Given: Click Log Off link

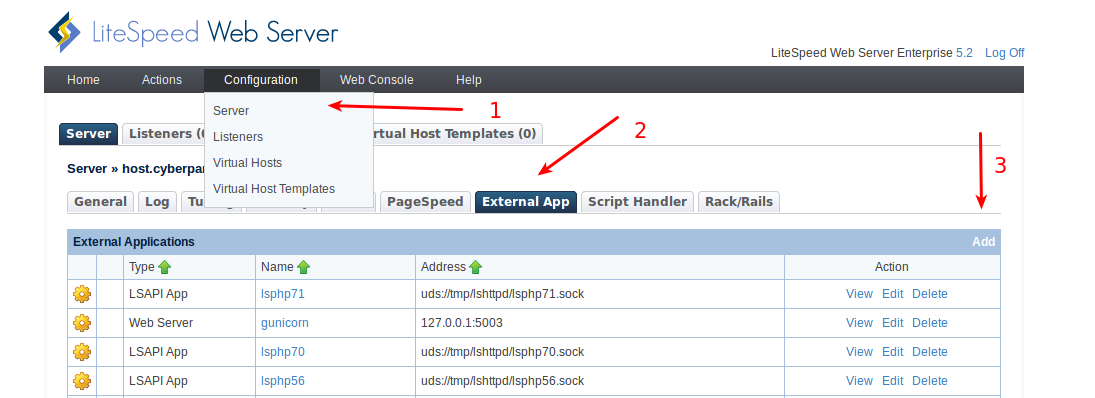Looking at the screenshot, I should click(1004, 52).
